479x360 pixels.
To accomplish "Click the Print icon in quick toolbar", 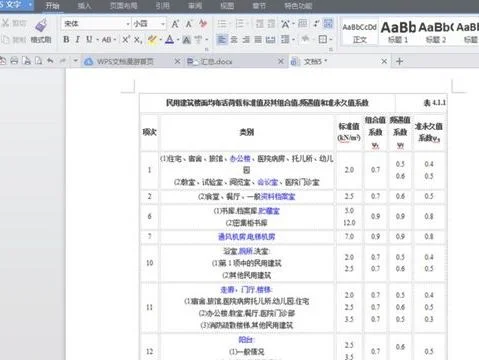I will pyautogui.click(x=14, y=61).
